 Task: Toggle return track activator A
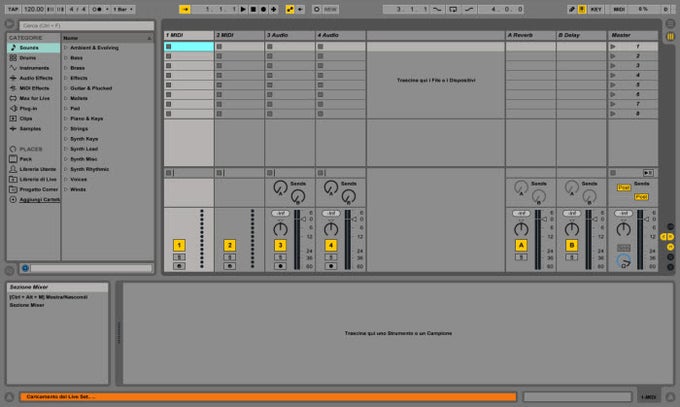tap(521, 246)
